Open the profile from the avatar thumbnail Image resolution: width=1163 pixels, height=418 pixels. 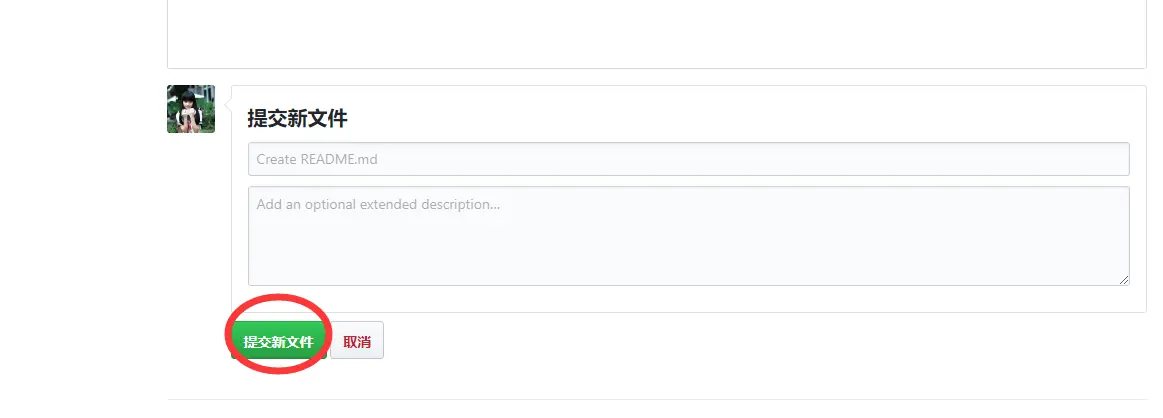click(x=191, y=109)
